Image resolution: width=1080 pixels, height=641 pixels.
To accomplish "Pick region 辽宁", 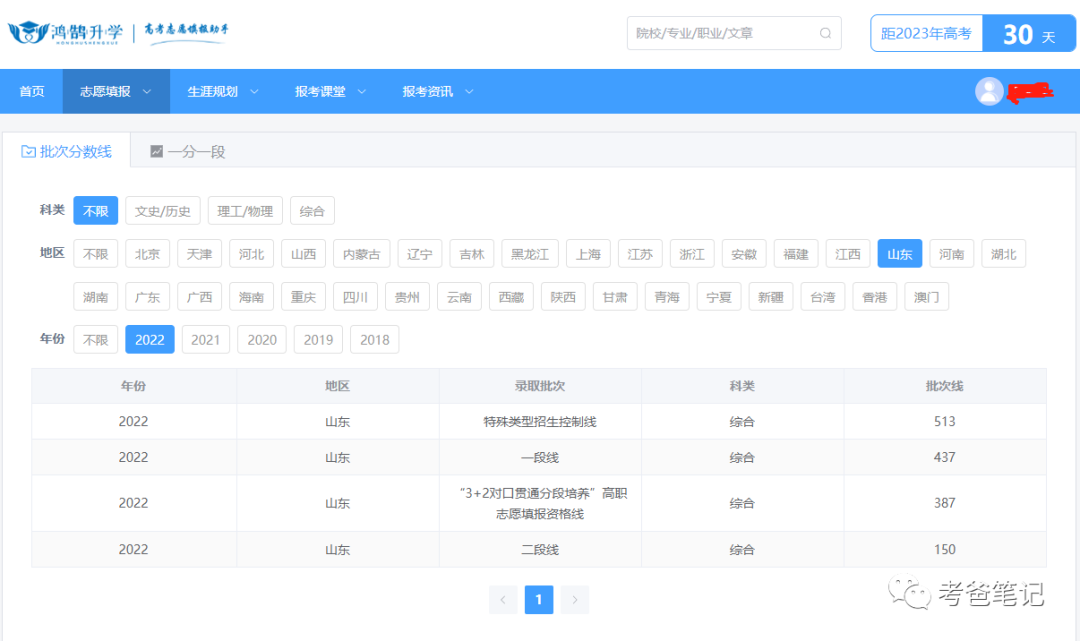I will point(419,254).
